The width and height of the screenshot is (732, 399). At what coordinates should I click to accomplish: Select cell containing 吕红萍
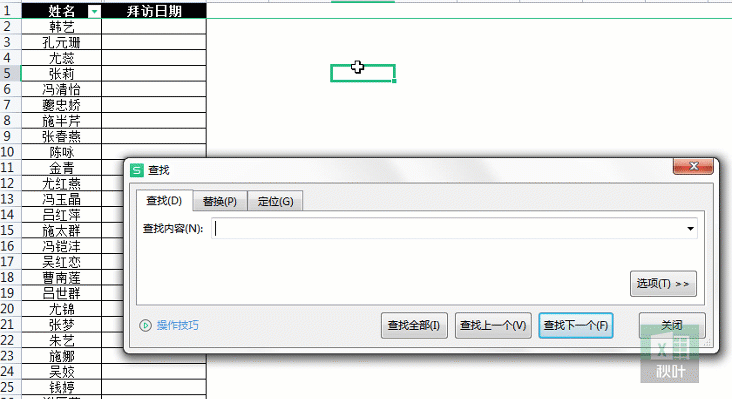pyautogui.click(x=62, y=215)
